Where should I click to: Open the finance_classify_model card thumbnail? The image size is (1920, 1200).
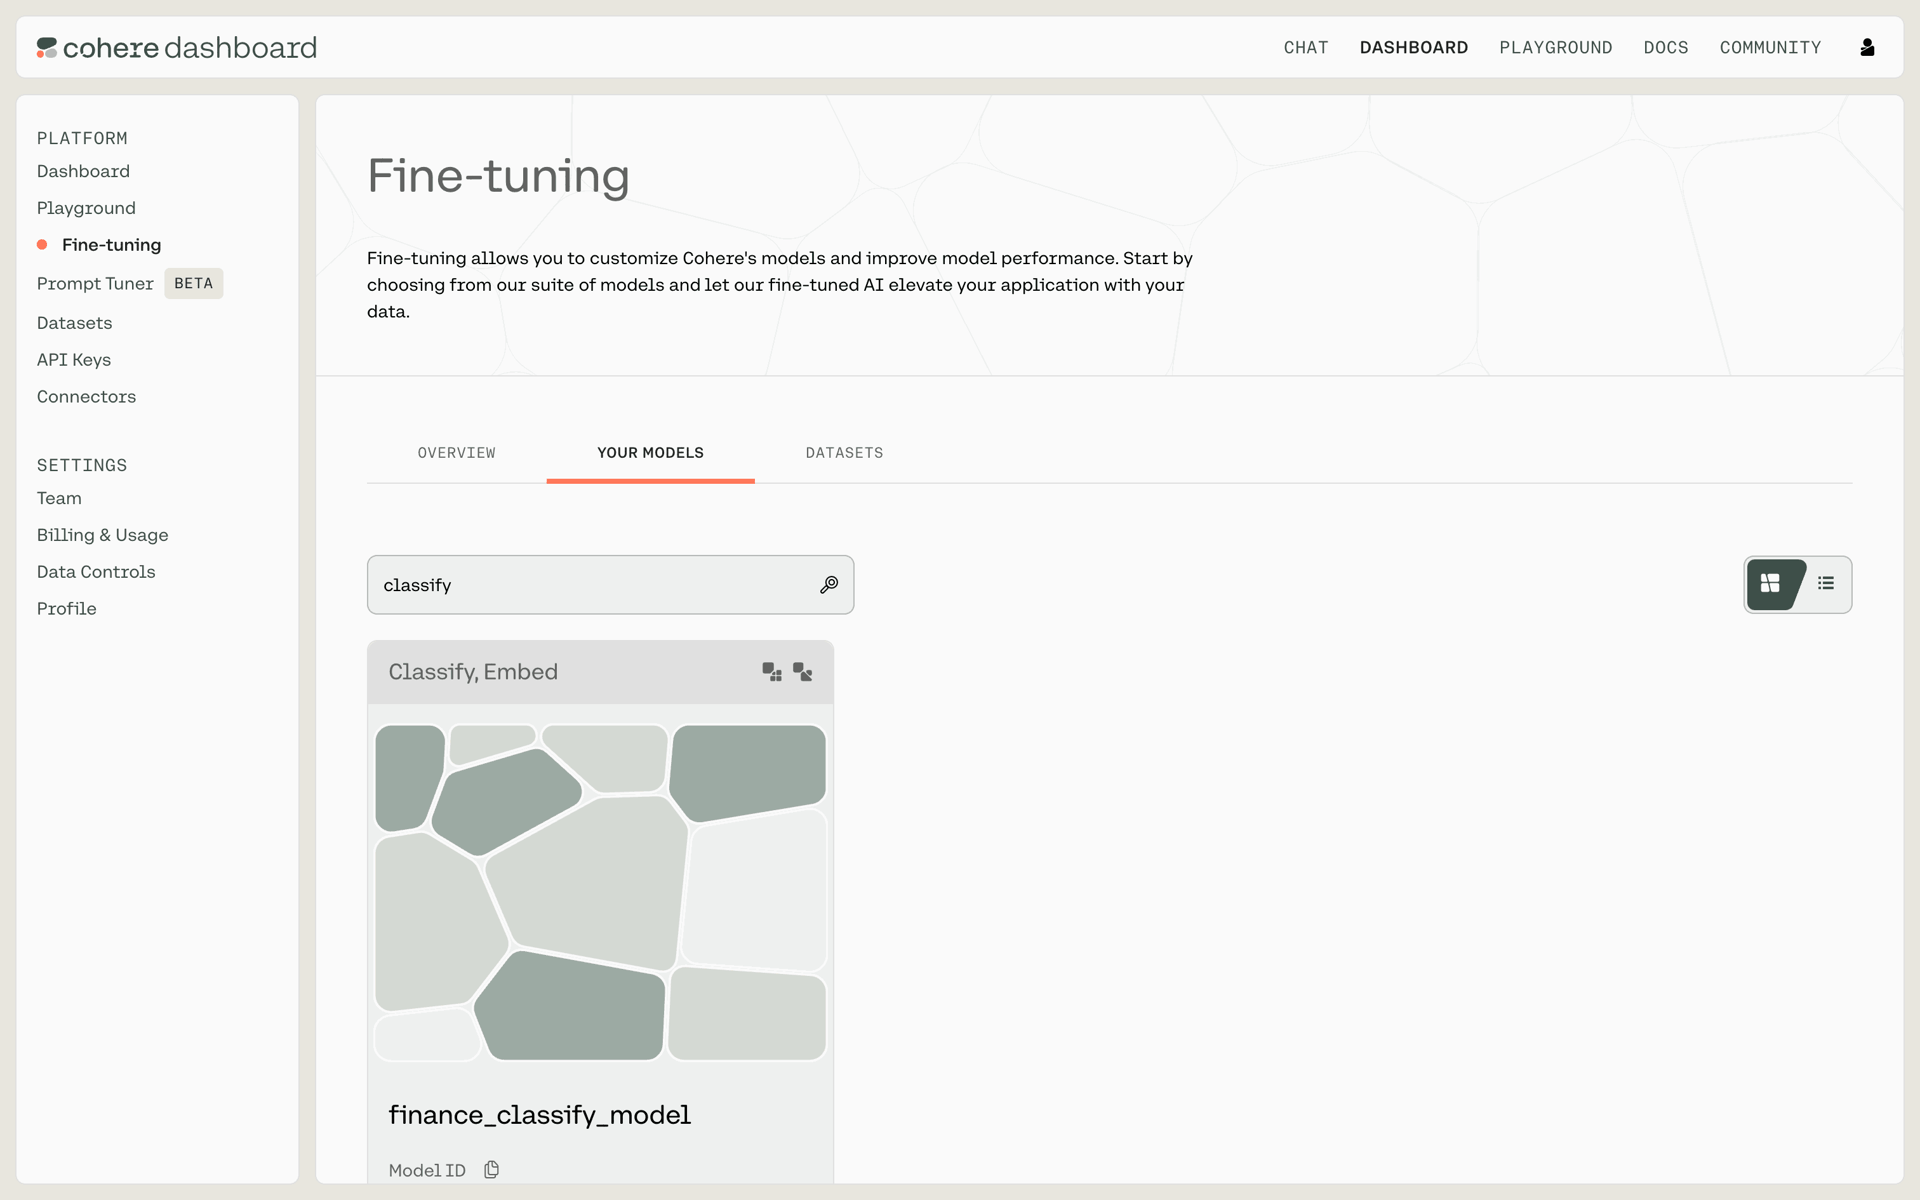600,892
